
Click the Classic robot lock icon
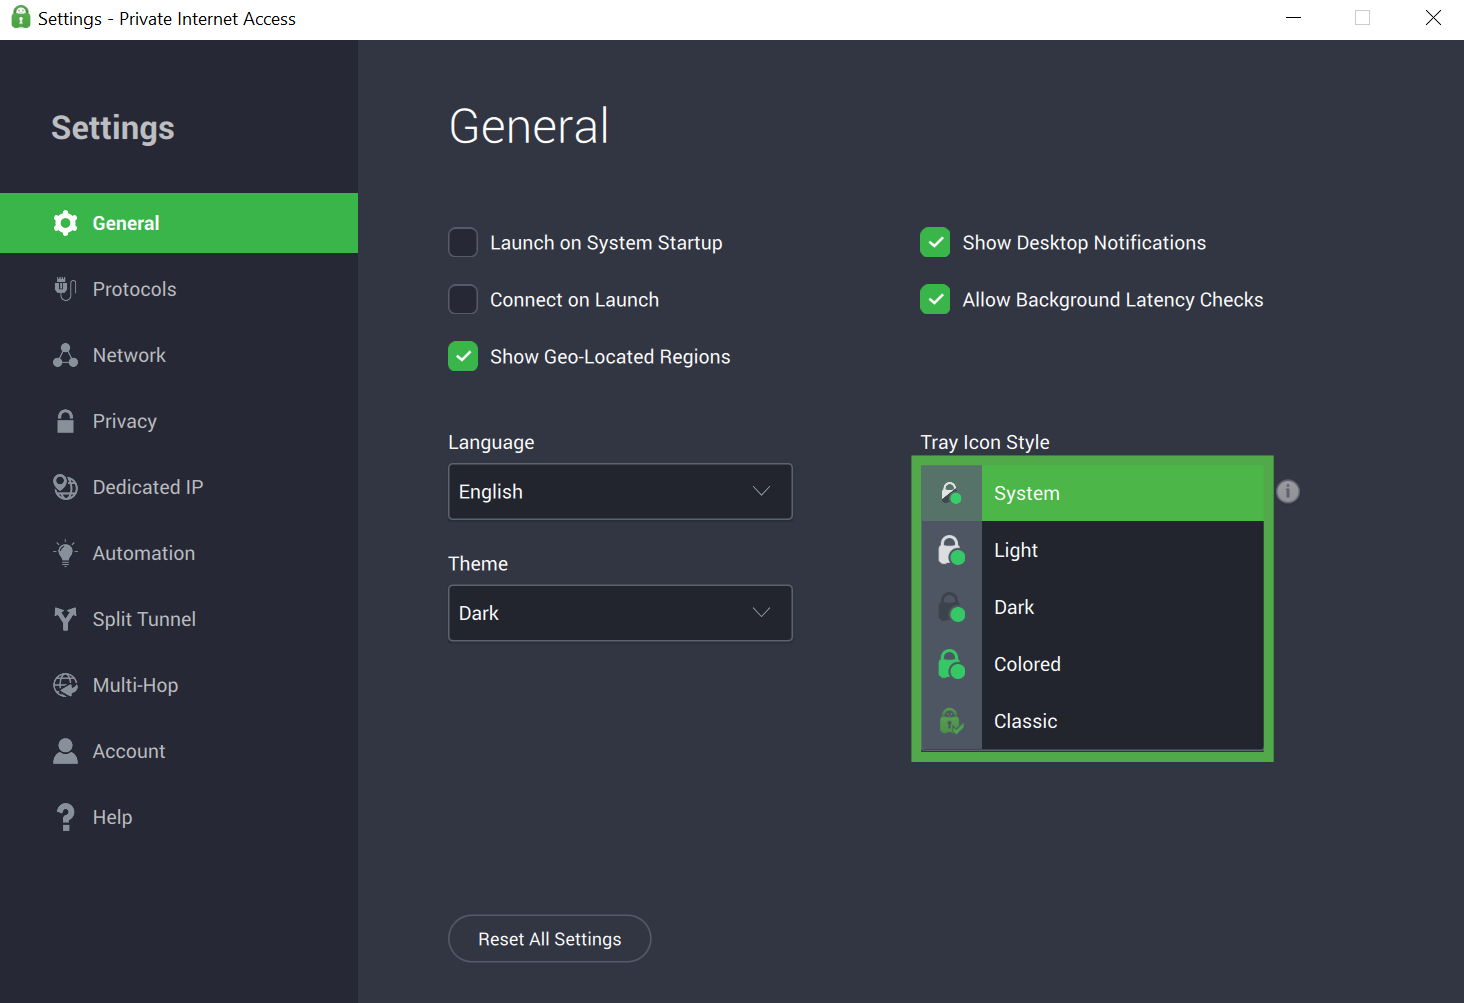click(951, 721)
